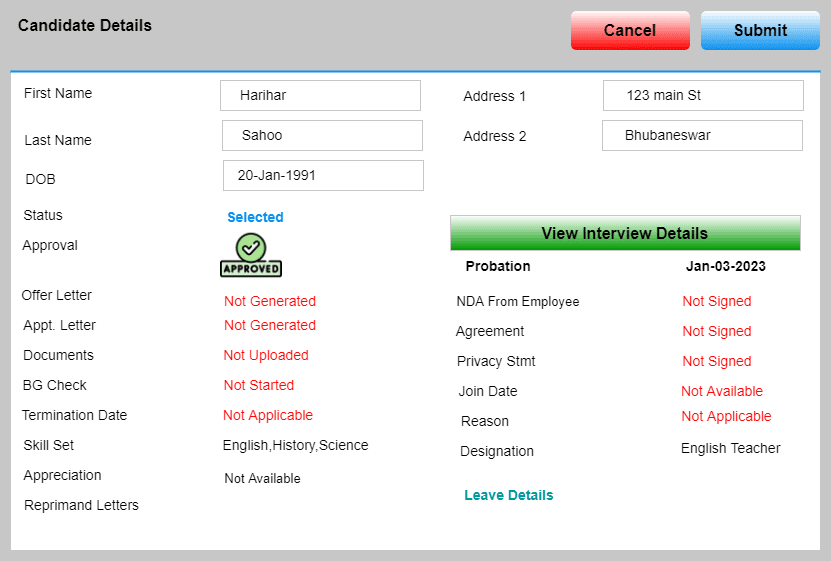Click the DOB field 20-Jan-1991
The image size is (831, 561).
point(323,175)
